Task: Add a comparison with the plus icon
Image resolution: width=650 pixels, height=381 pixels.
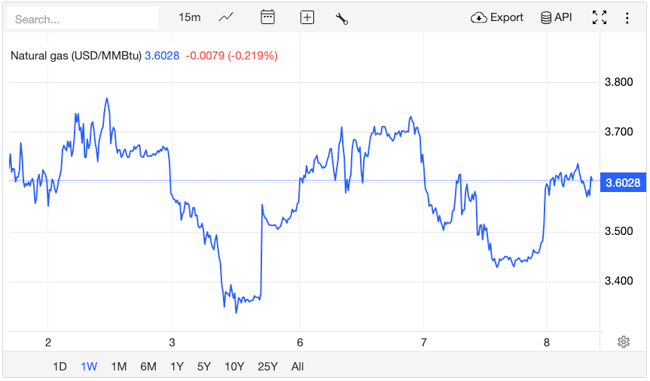Action: [307, 17]
